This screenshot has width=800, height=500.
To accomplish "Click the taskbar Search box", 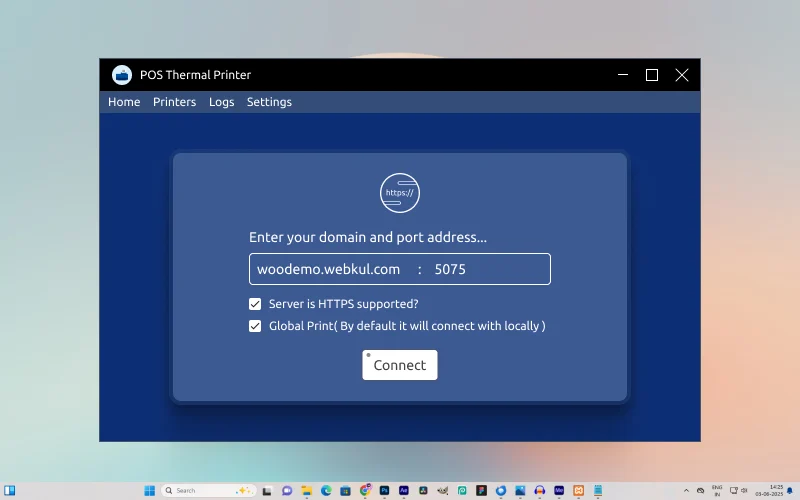I will click(208, 490).
